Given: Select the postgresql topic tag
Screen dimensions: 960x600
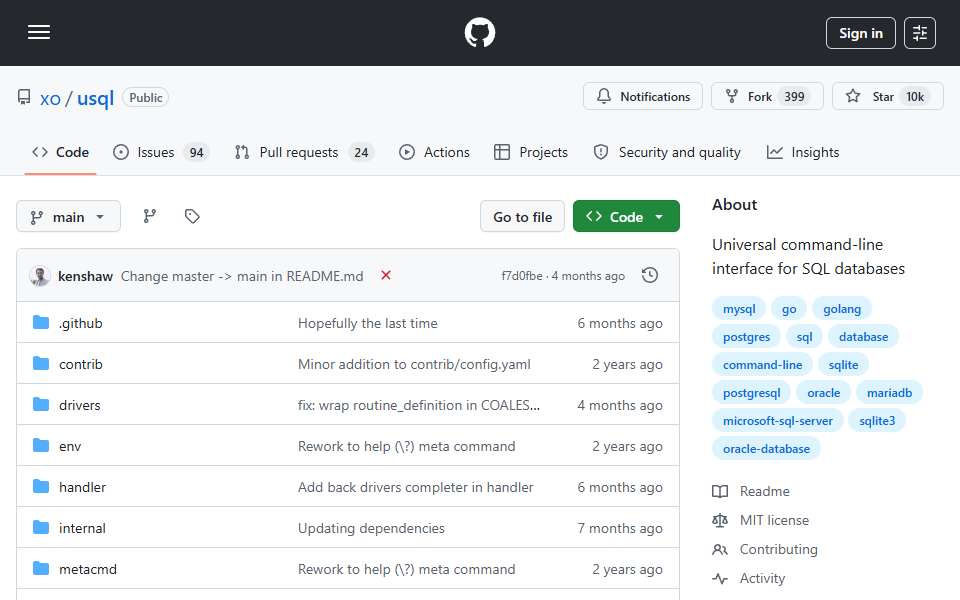Looking at the screenshot, I should point(751,392).
